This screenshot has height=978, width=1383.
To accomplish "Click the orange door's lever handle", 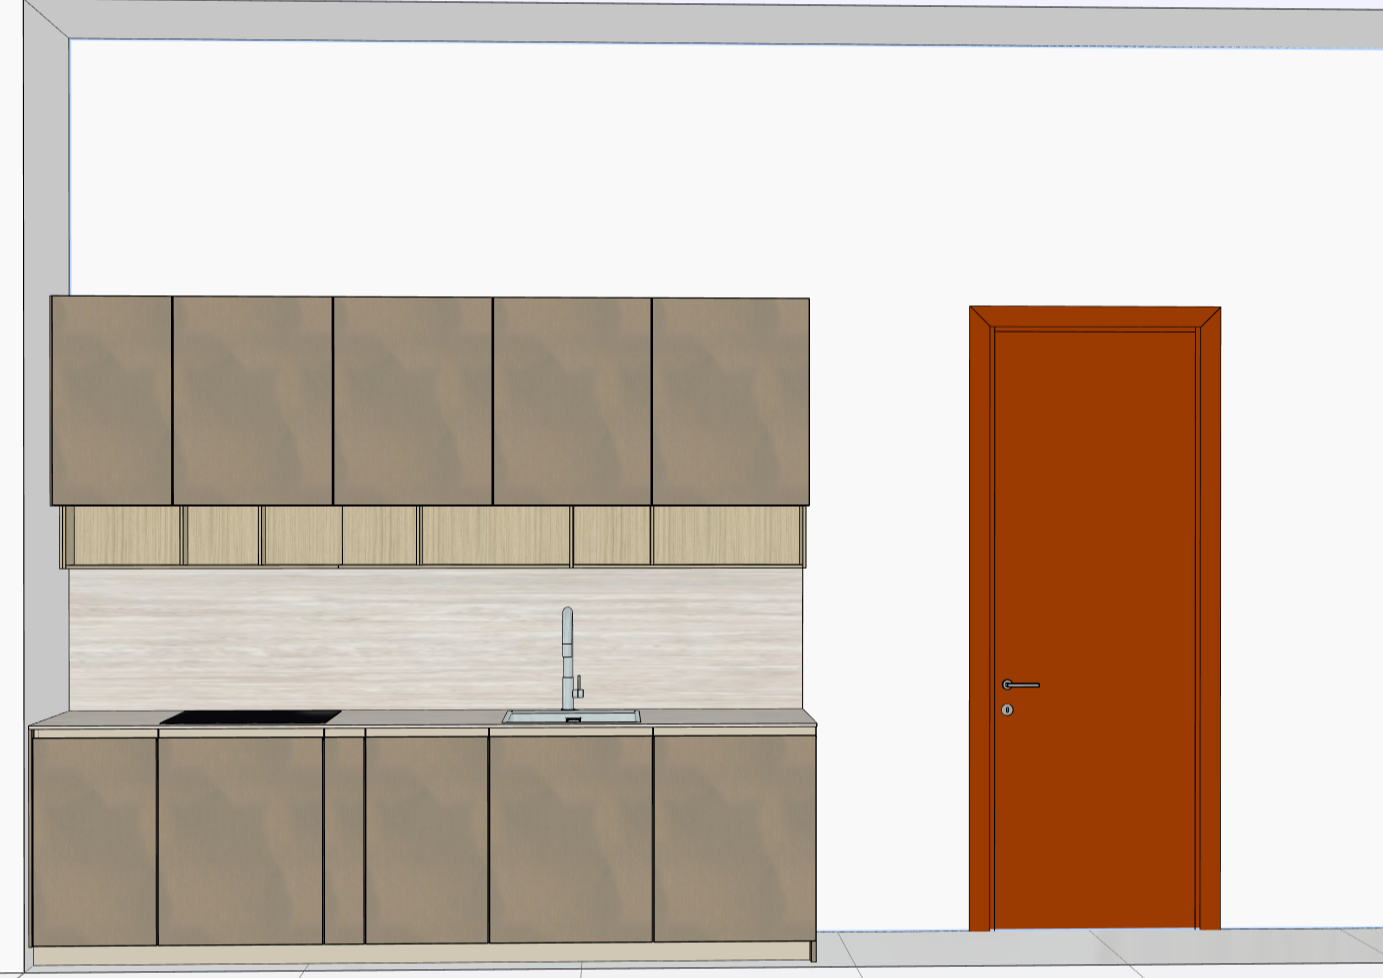I will [1022, 685].
